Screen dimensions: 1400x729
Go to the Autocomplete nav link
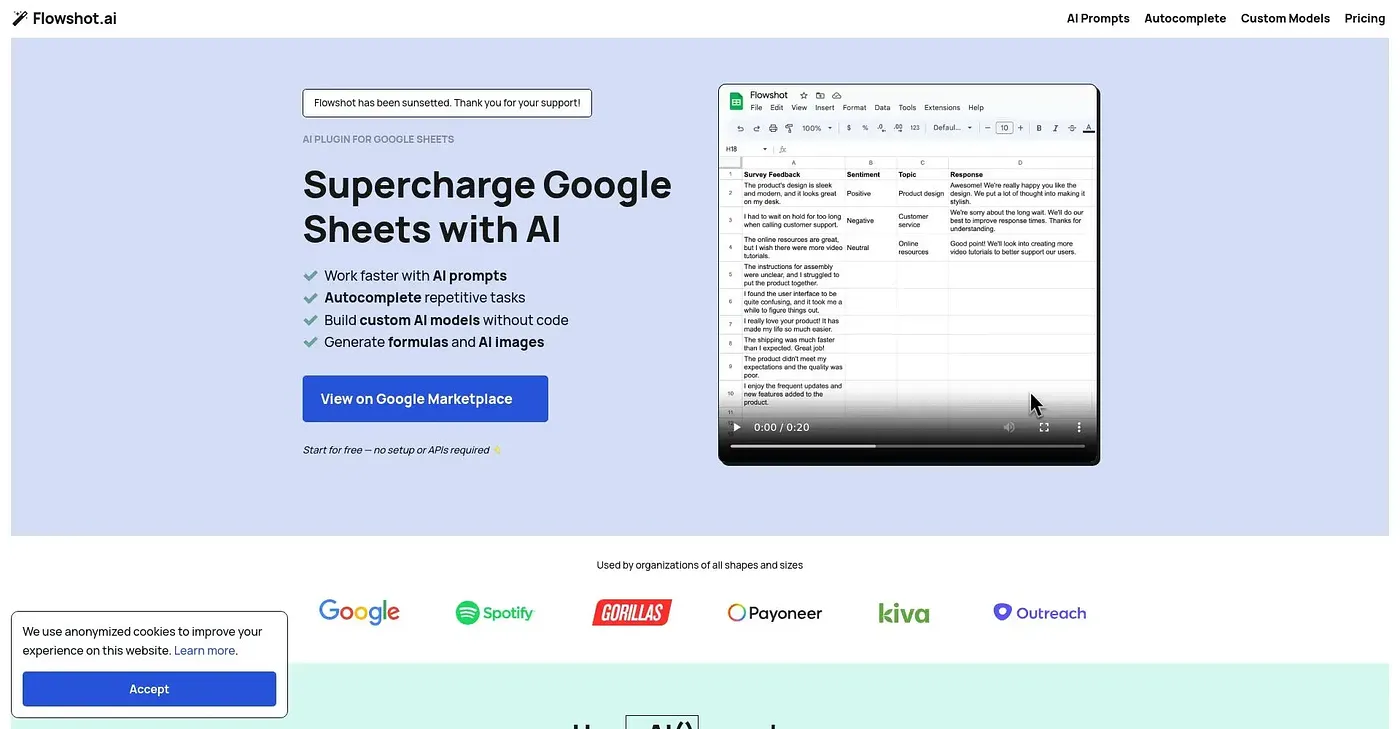click(x=1185, y=18)
